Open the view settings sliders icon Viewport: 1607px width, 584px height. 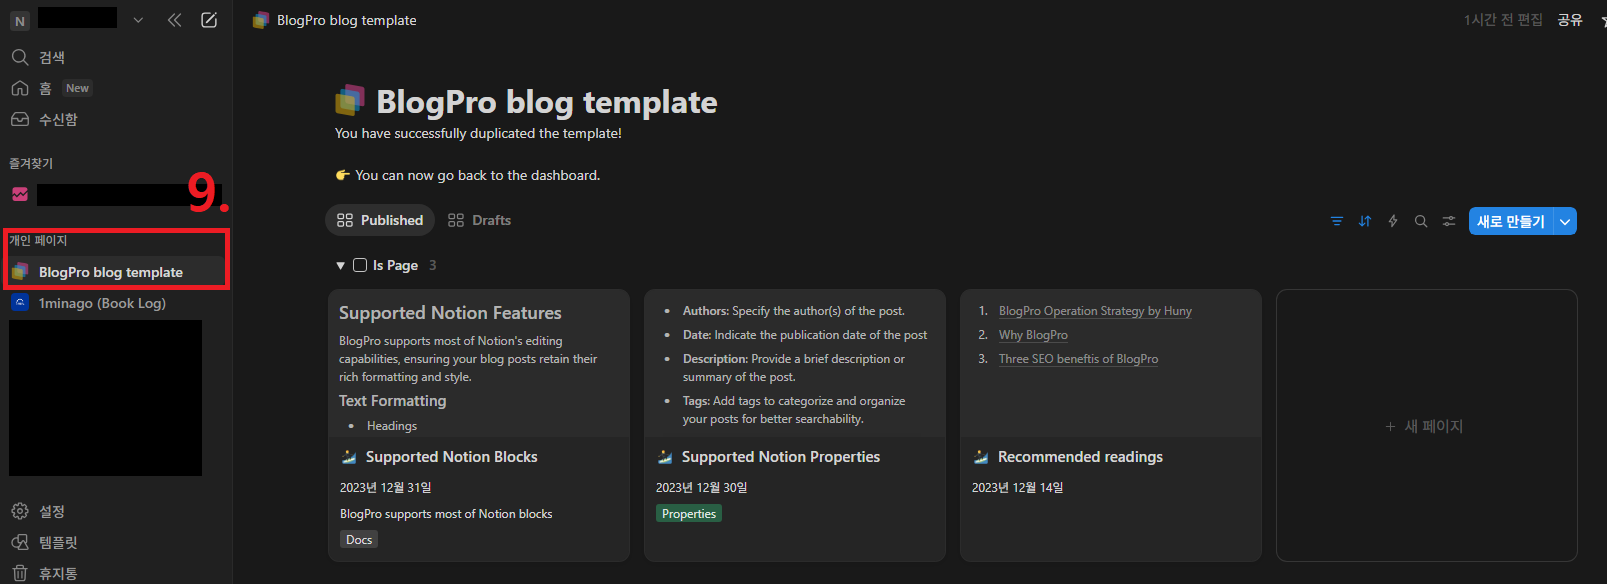(1449, 221)
